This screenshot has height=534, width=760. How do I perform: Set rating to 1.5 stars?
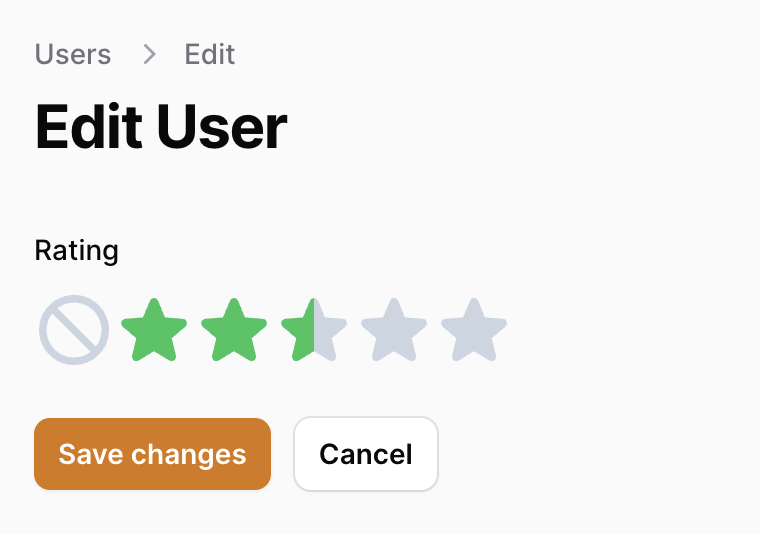(x=218, y=330)
